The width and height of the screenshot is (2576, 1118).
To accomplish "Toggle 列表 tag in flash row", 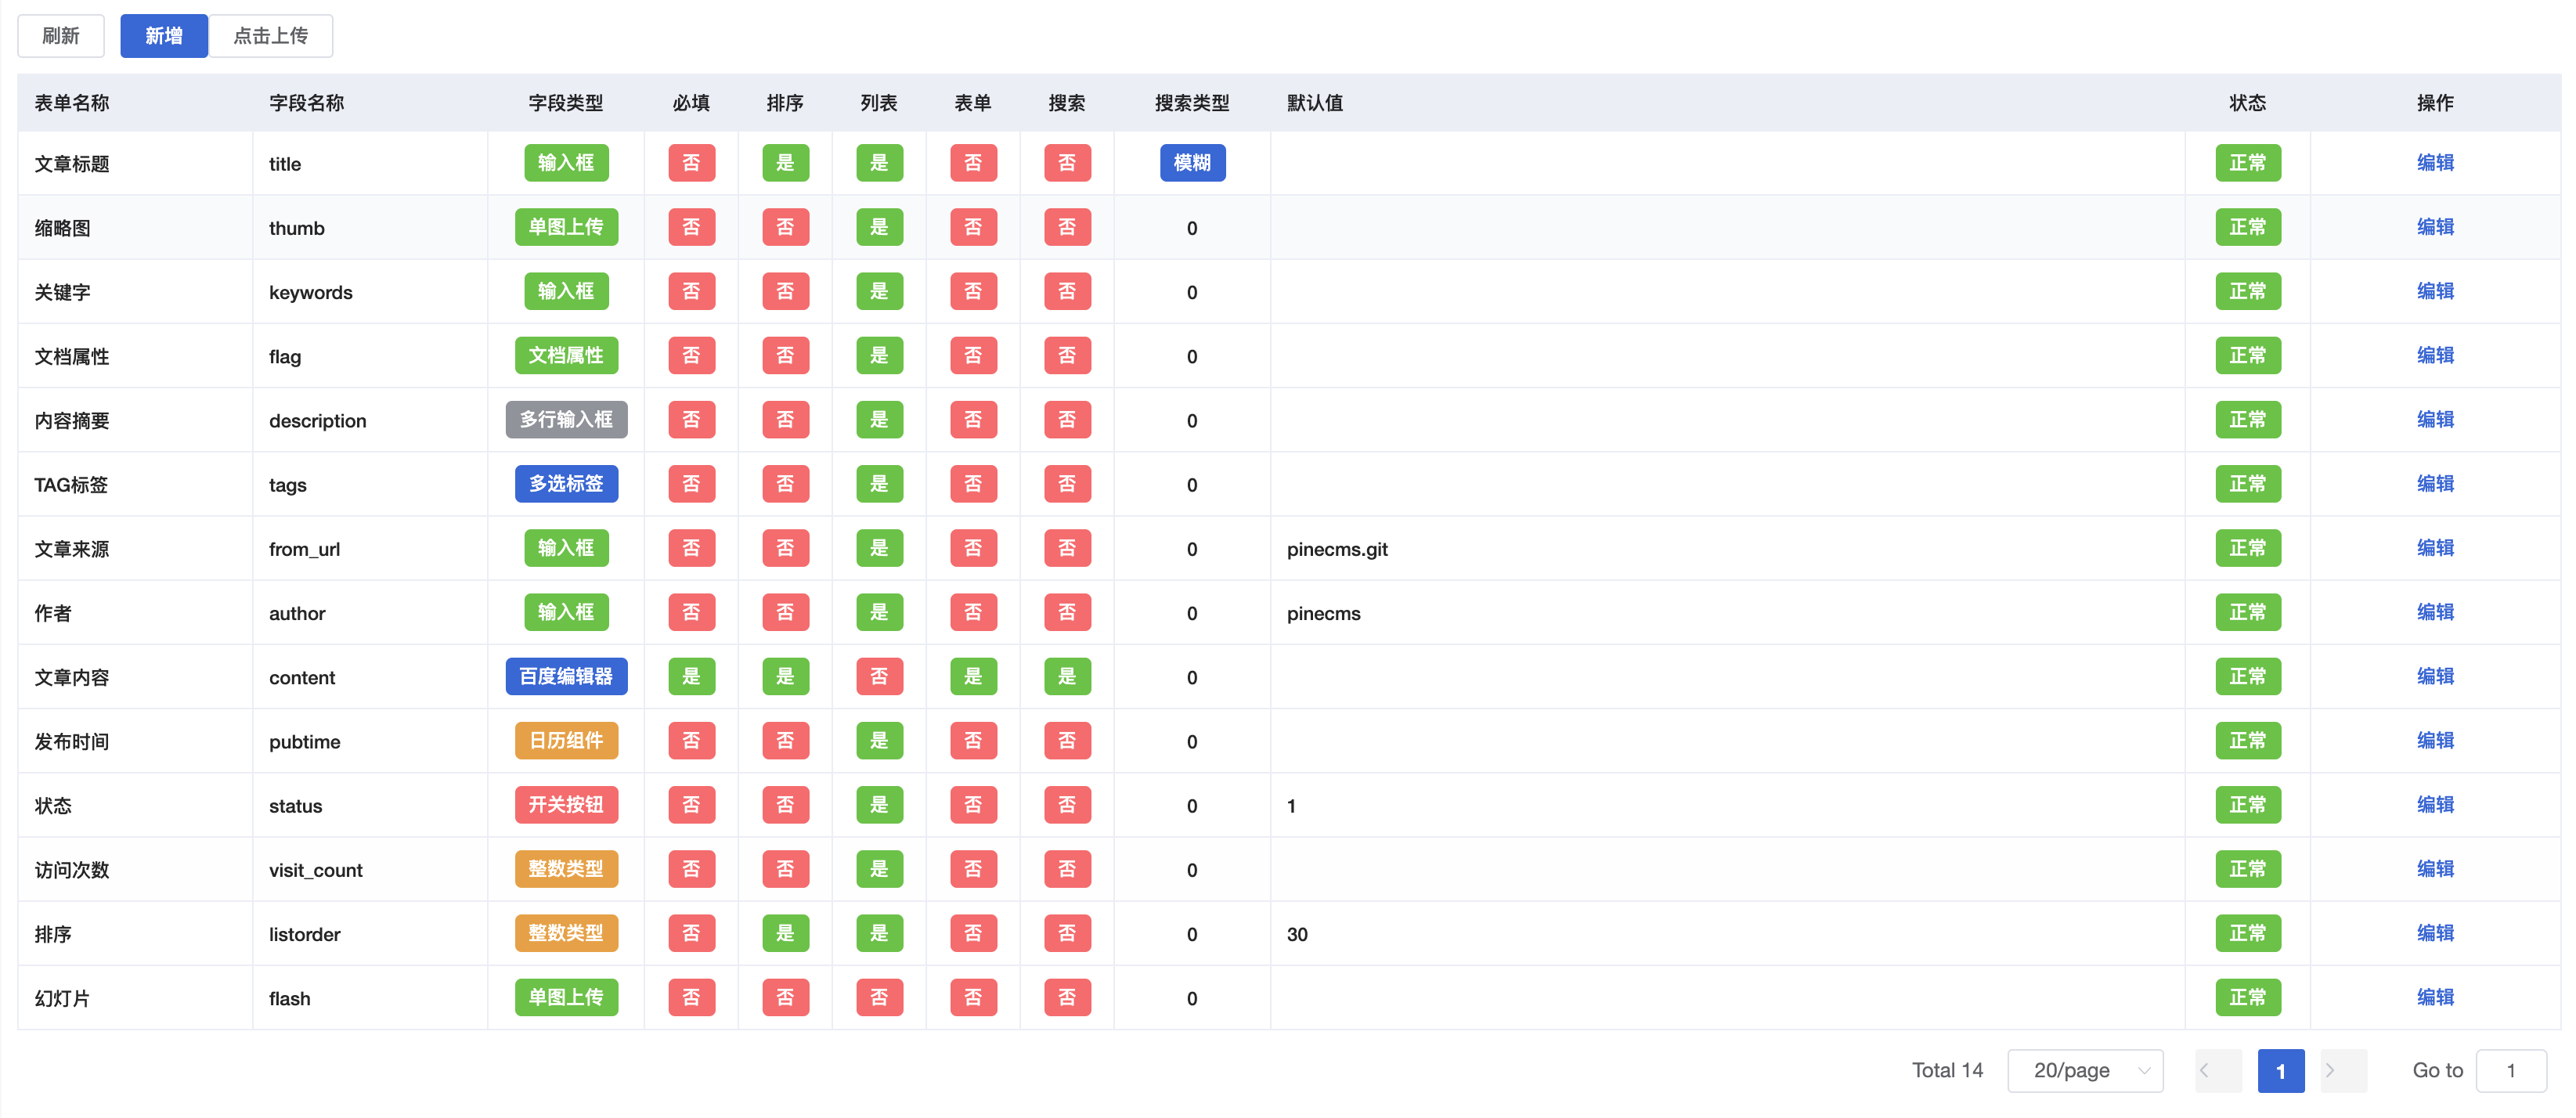I will [x=879, y=998].
